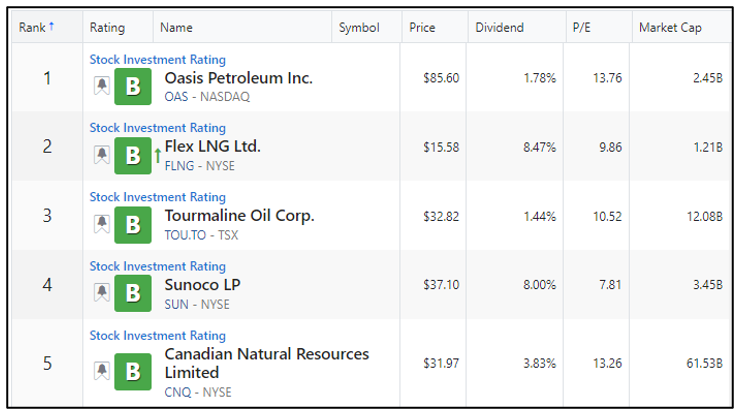The height and width of the screenshot is (418, 741).
Task: Sort by the Rank column header
Action: [36, 27]
